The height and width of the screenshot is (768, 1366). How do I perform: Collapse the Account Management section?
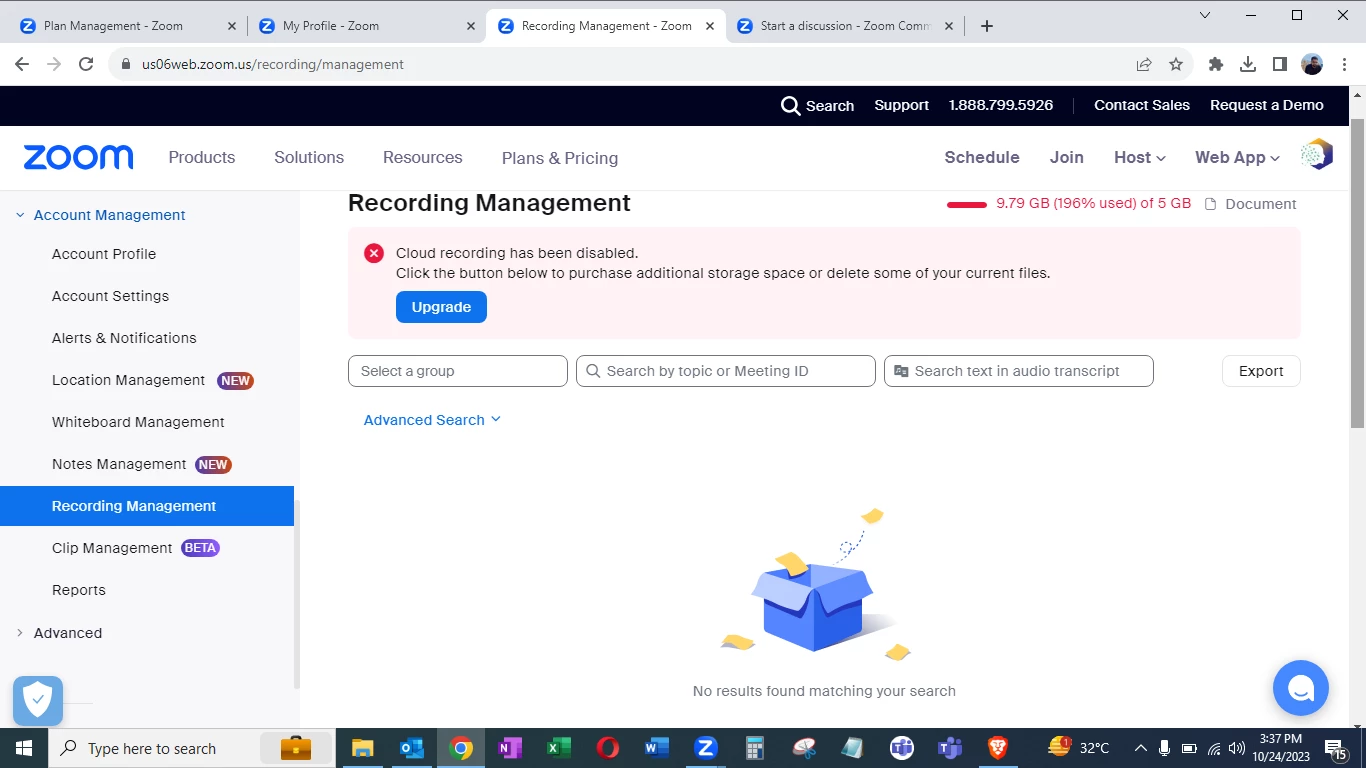tap(20, 215)
